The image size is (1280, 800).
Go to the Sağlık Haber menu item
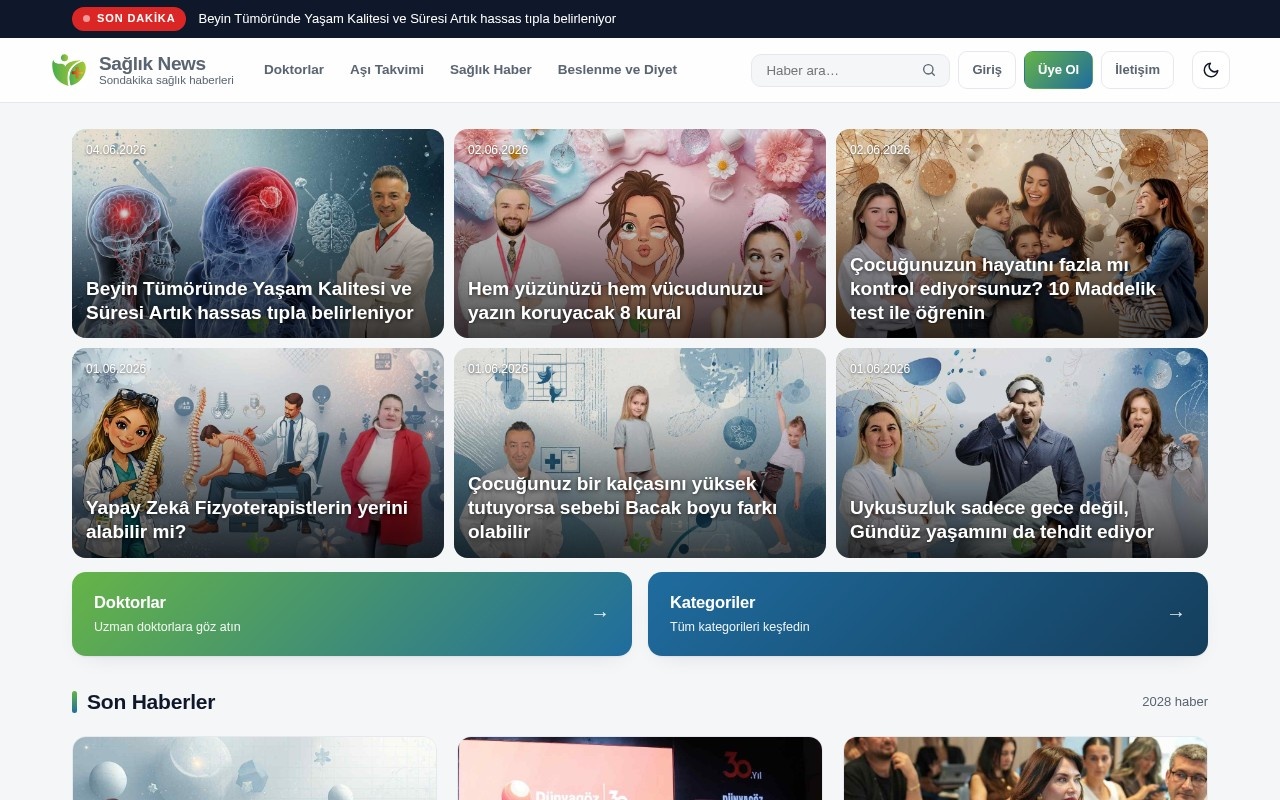point(491,70)
